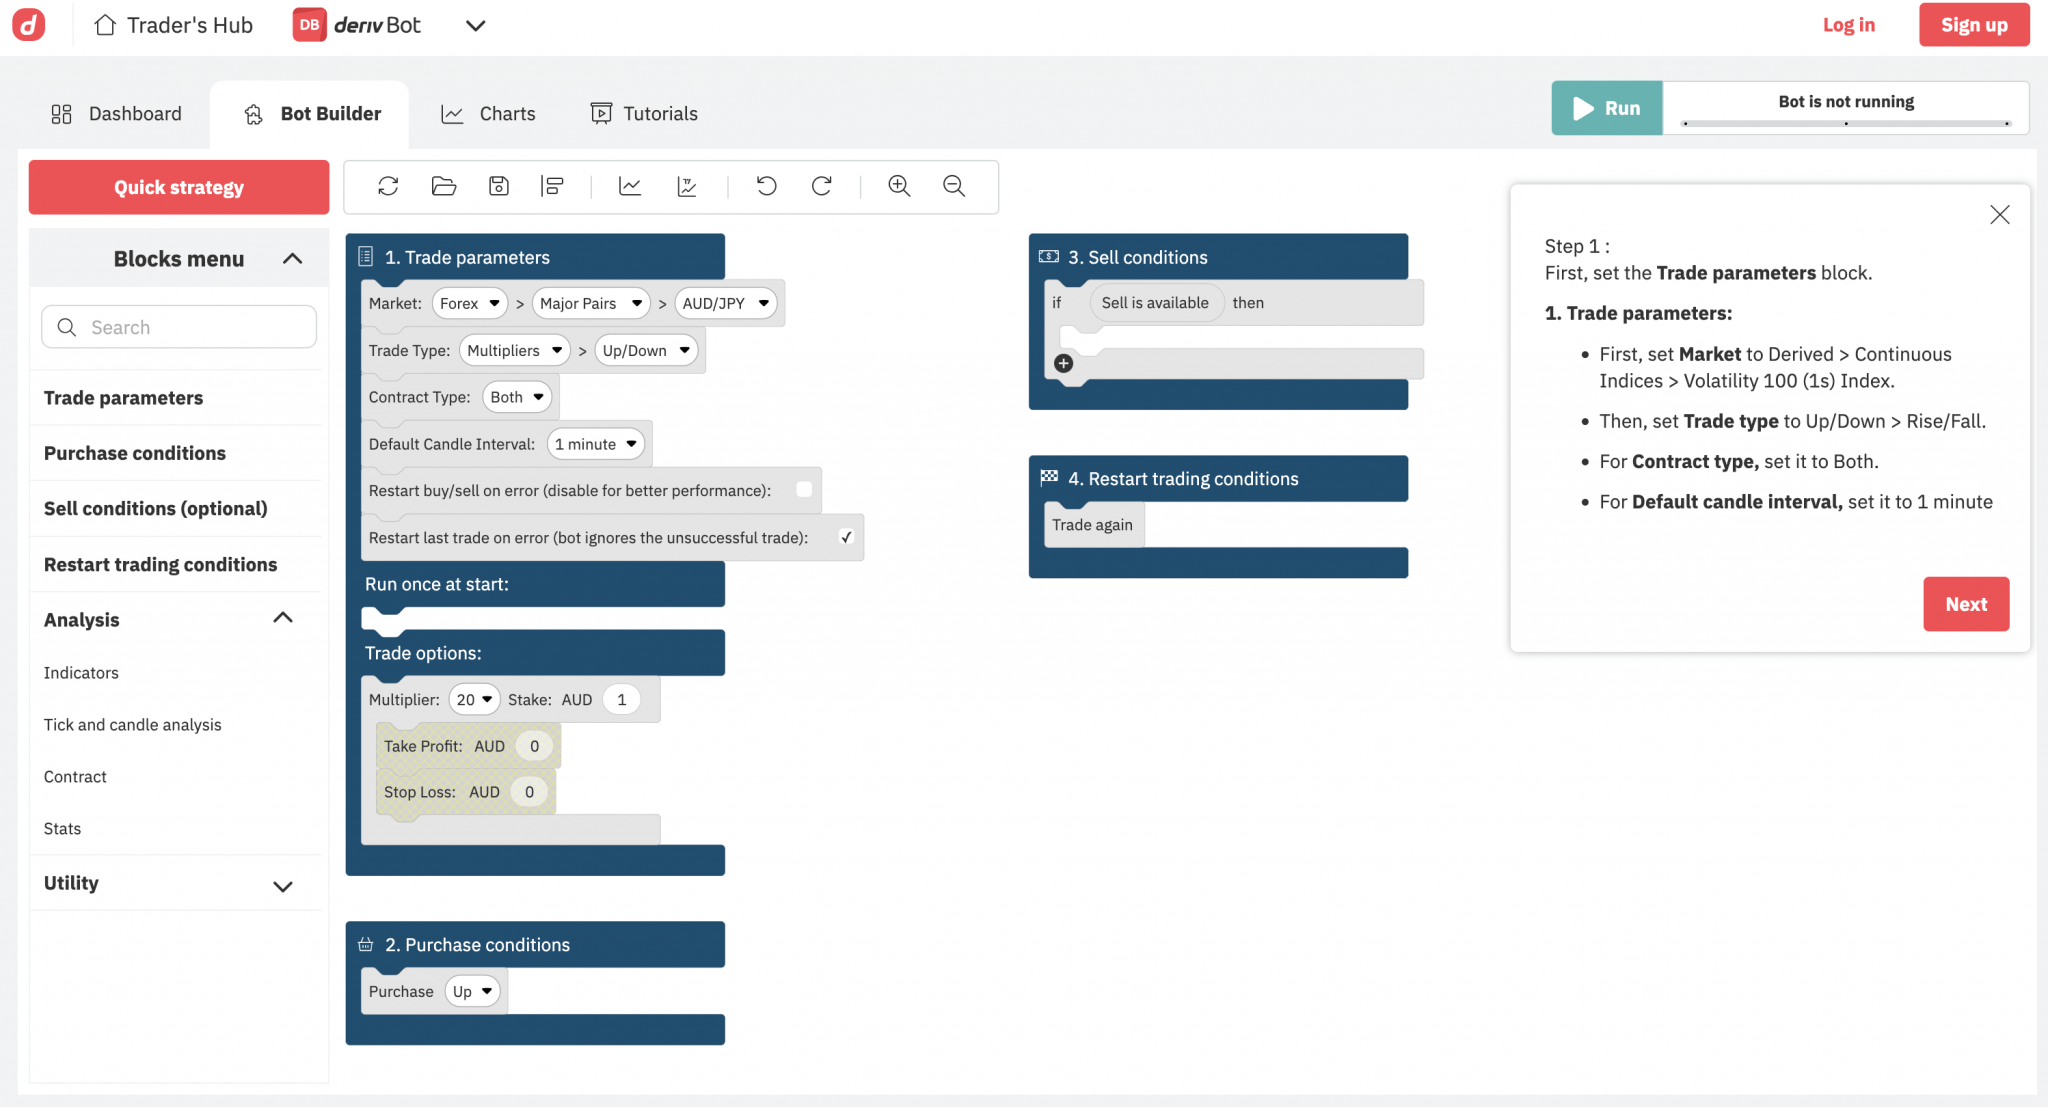Open the Tutorials tab
Image resolution: width=2048 pixels, height=1107 pixels.
[x=644, y=114]
